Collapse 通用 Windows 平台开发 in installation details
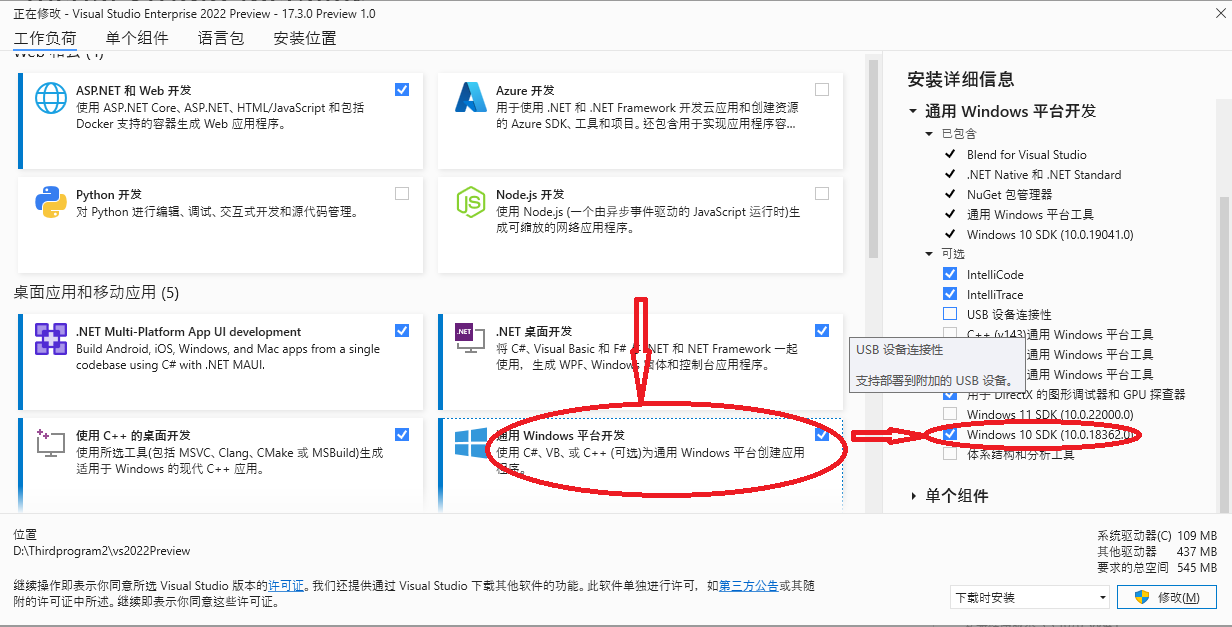1232x627 pixels. coord(913,111)
